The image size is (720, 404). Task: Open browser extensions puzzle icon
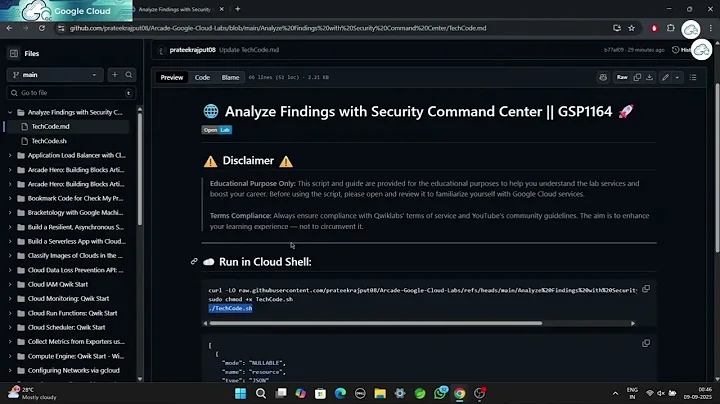click(x=671, y=28)
